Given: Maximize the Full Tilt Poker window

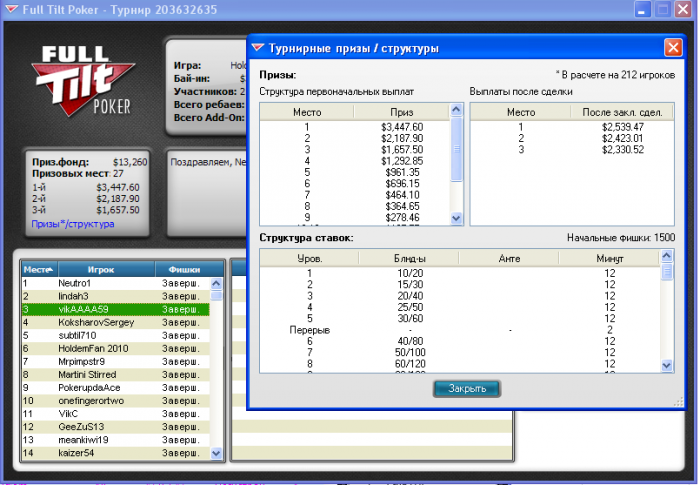Looking at the screenshot, I should (x=662, y=9).
